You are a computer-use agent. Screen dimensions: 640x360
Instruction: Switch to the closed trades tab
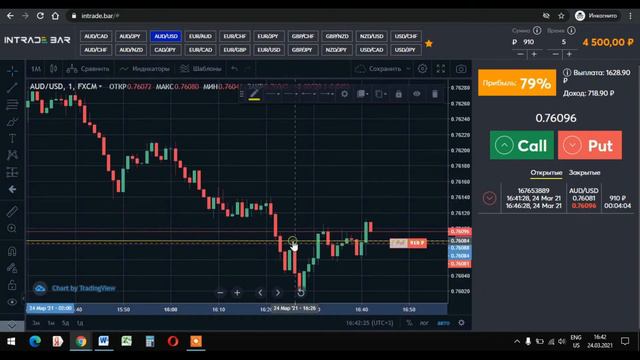point(584,173)
